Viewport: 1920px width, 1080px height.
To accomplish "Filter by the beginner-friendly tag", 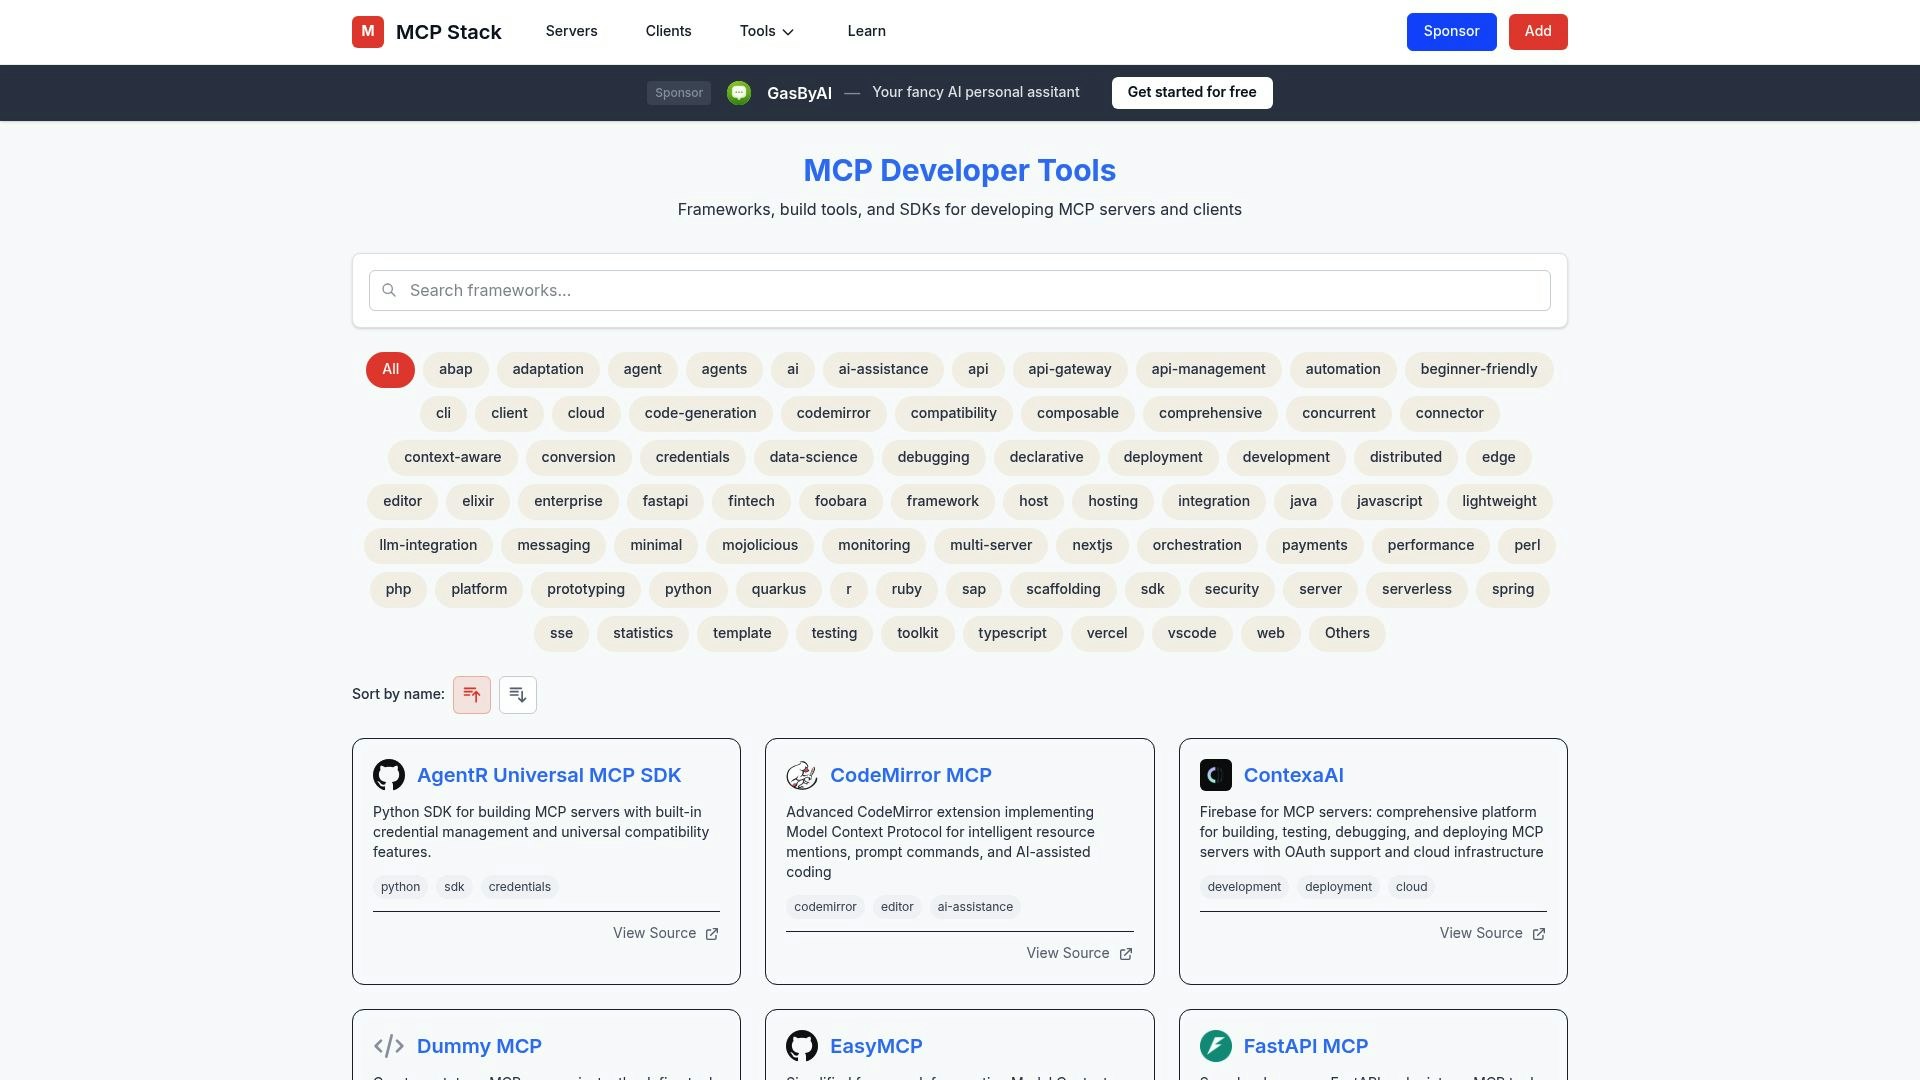I will [1479, 370].
